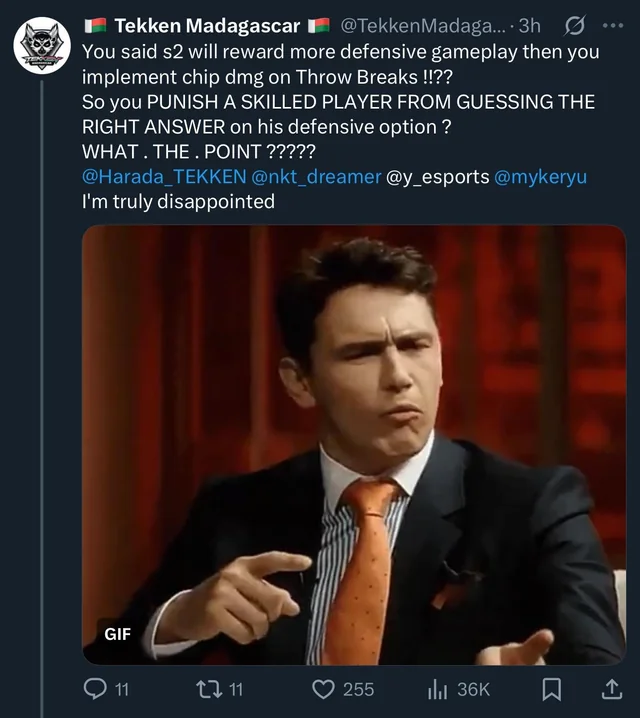Click the 36K views count
This screenshot has height=718, width=640.
(x=473, y=689)
